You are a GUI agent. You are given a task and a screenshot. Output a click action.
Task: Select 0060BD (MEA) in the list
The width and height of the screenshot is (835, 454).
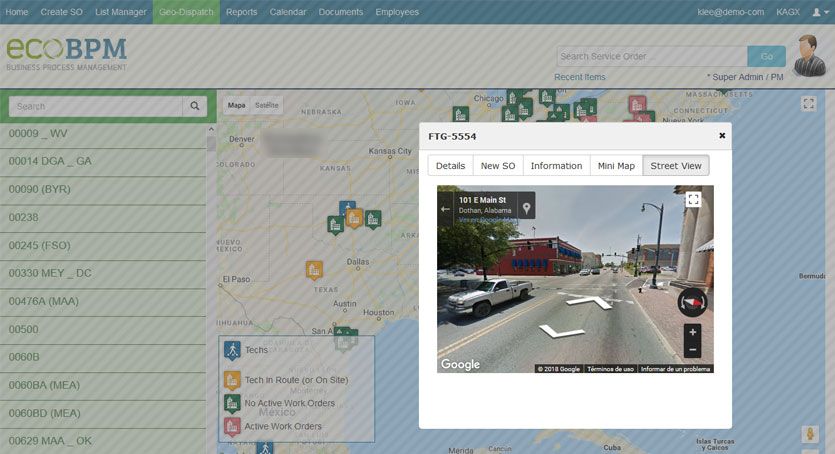(x=103, y=414)
